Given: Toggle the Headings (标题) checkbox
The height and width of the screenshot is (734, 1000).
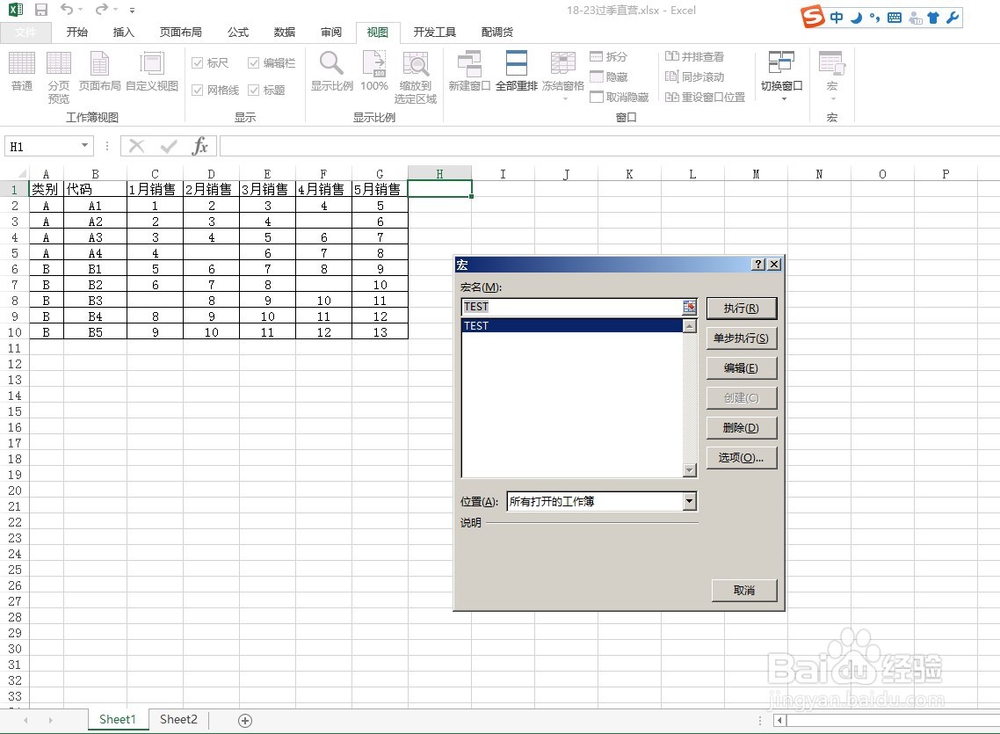Looking at the screenshot, I should (253, 90).
